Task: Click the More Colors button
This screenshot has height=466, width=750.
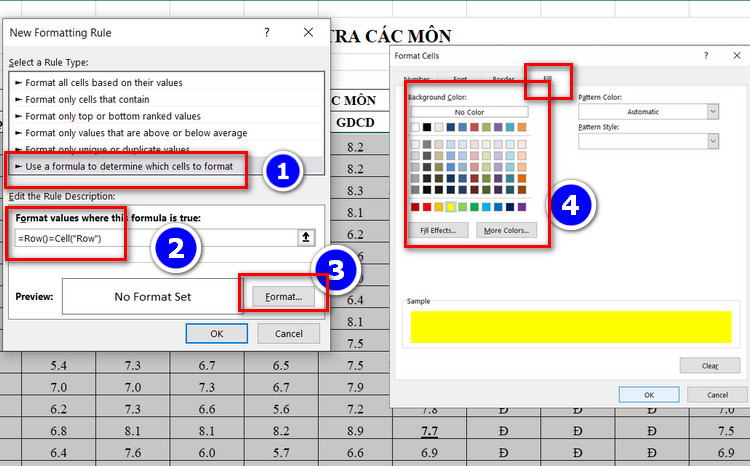Action: (x=505, y=230)
